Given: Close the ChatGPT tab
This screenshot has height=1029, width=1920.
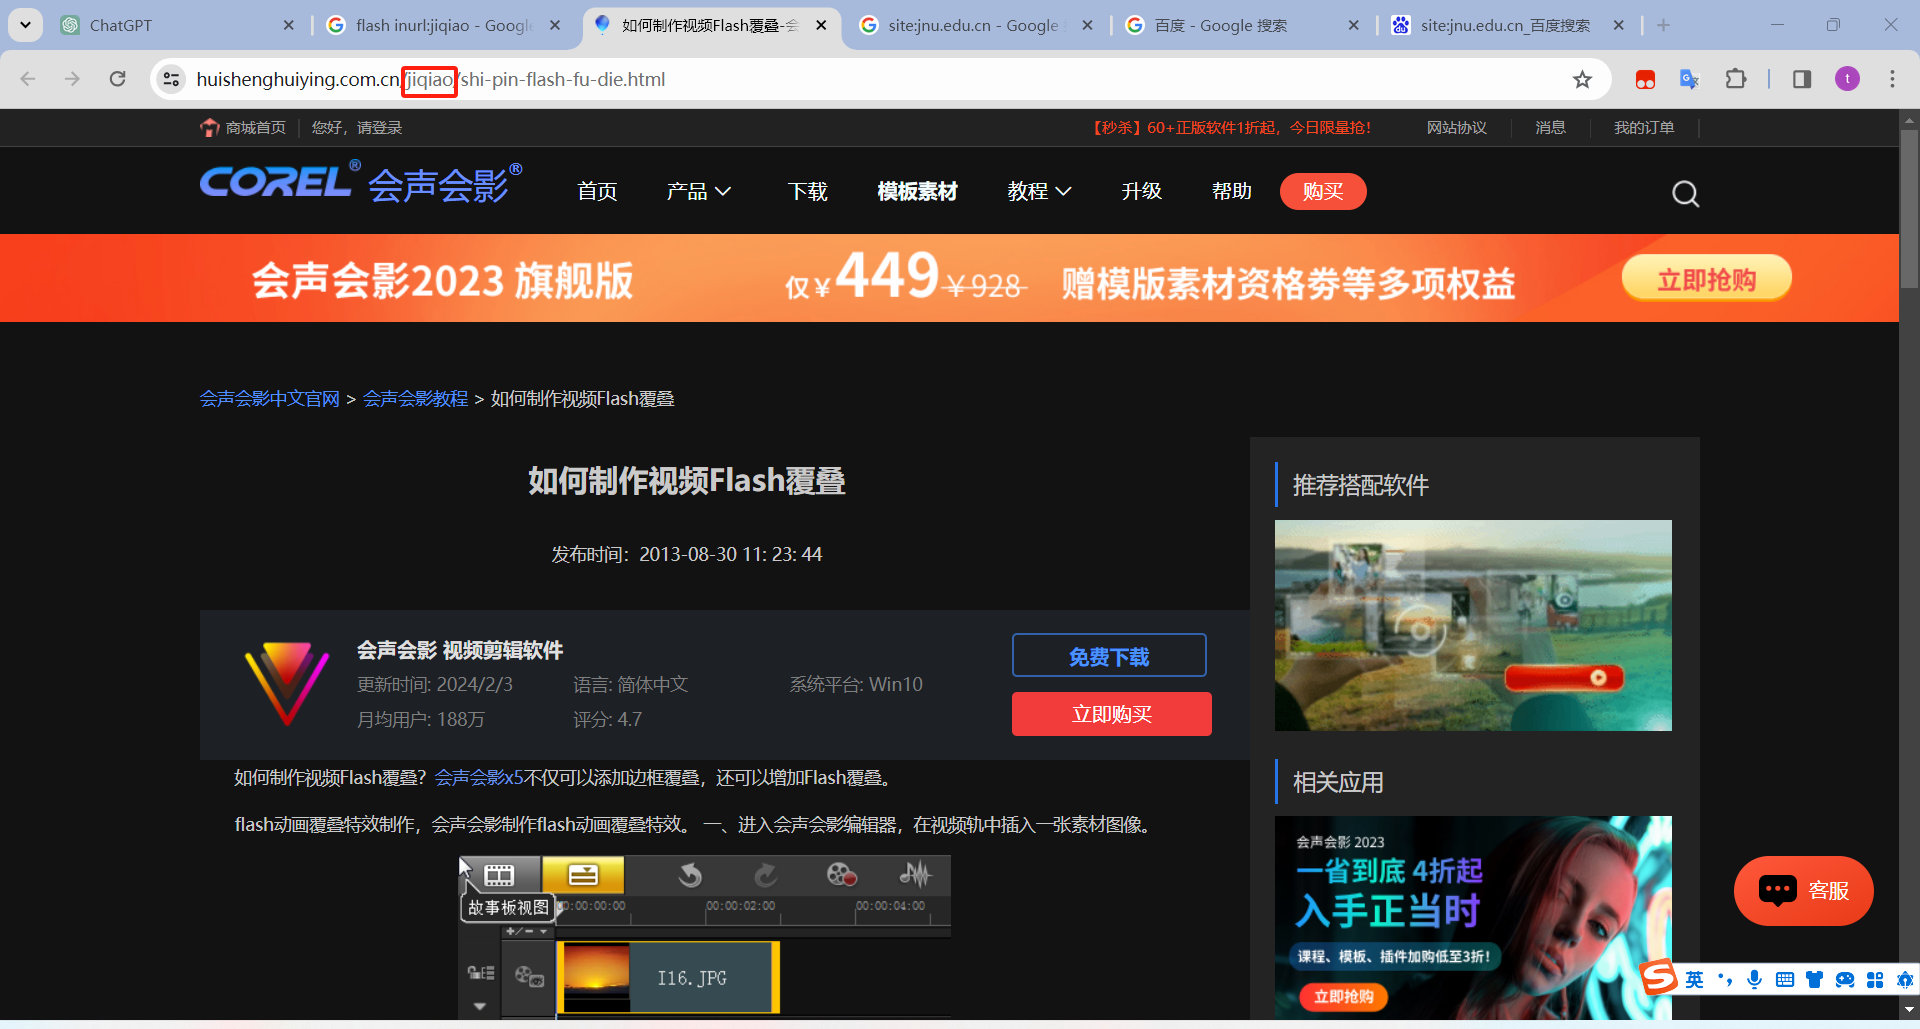Looking at the screenshot, I should coord(288,25).
